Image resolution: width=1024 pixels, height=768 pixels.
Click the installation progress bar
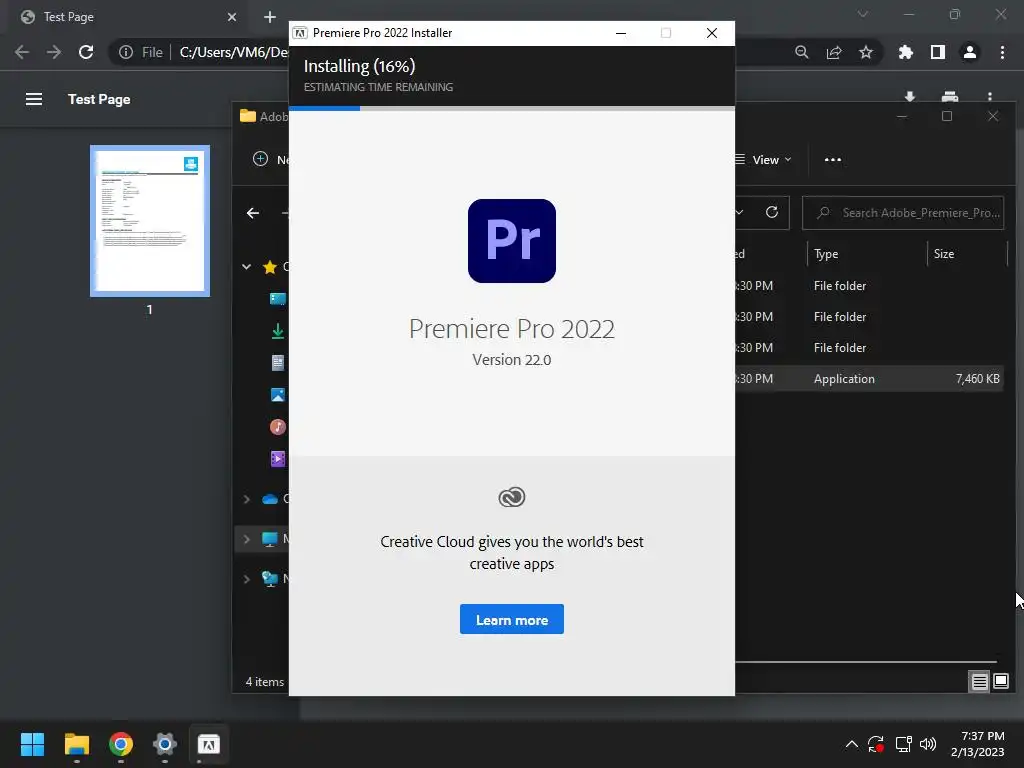point(511,108)
